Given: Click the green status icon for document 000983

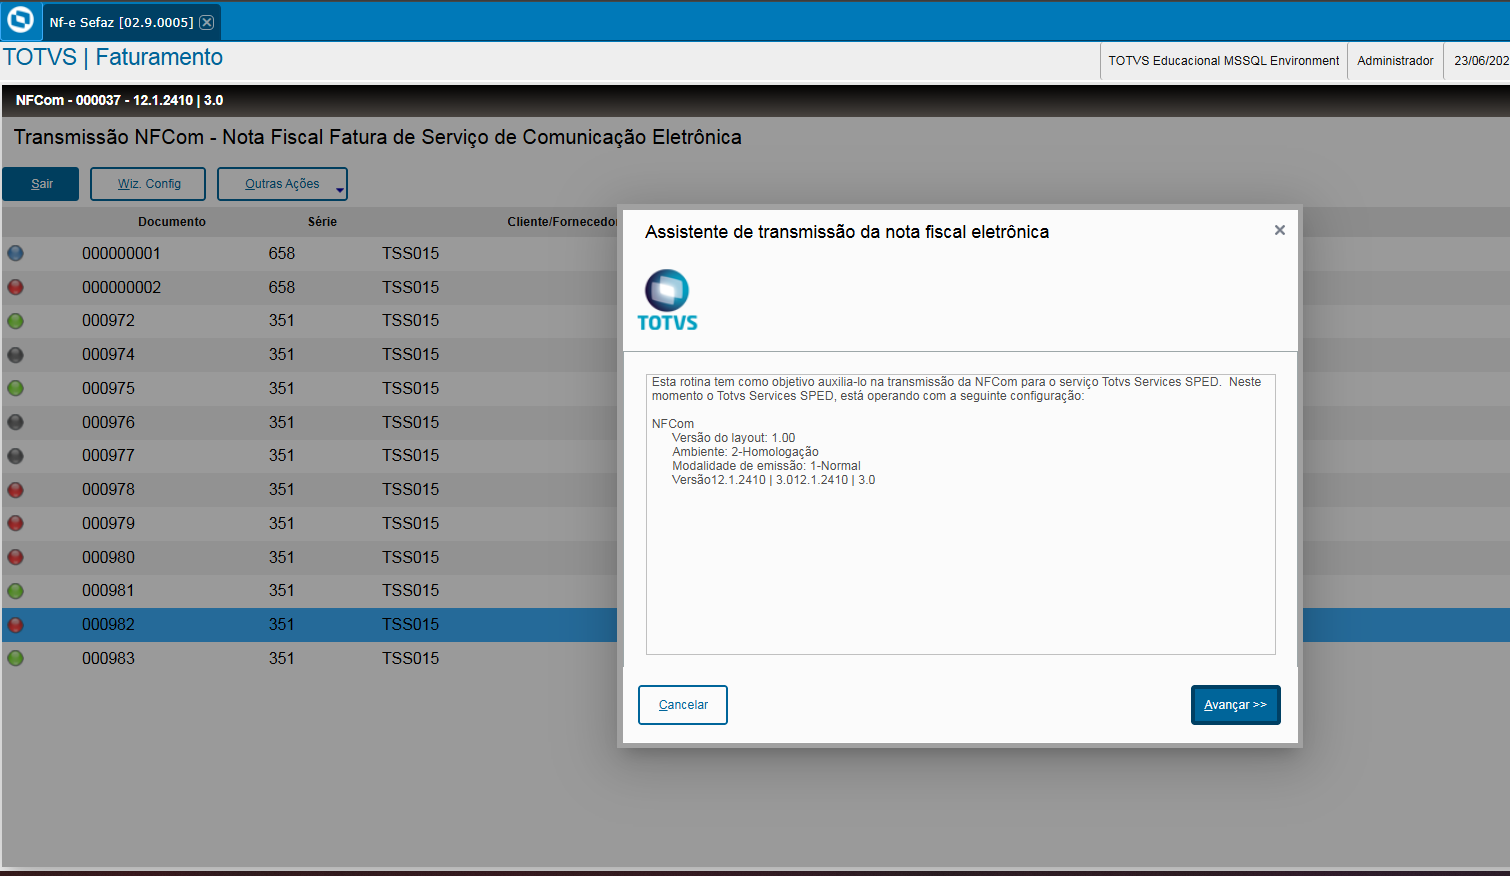Looking at the screenshot, I should pos(16,659).
